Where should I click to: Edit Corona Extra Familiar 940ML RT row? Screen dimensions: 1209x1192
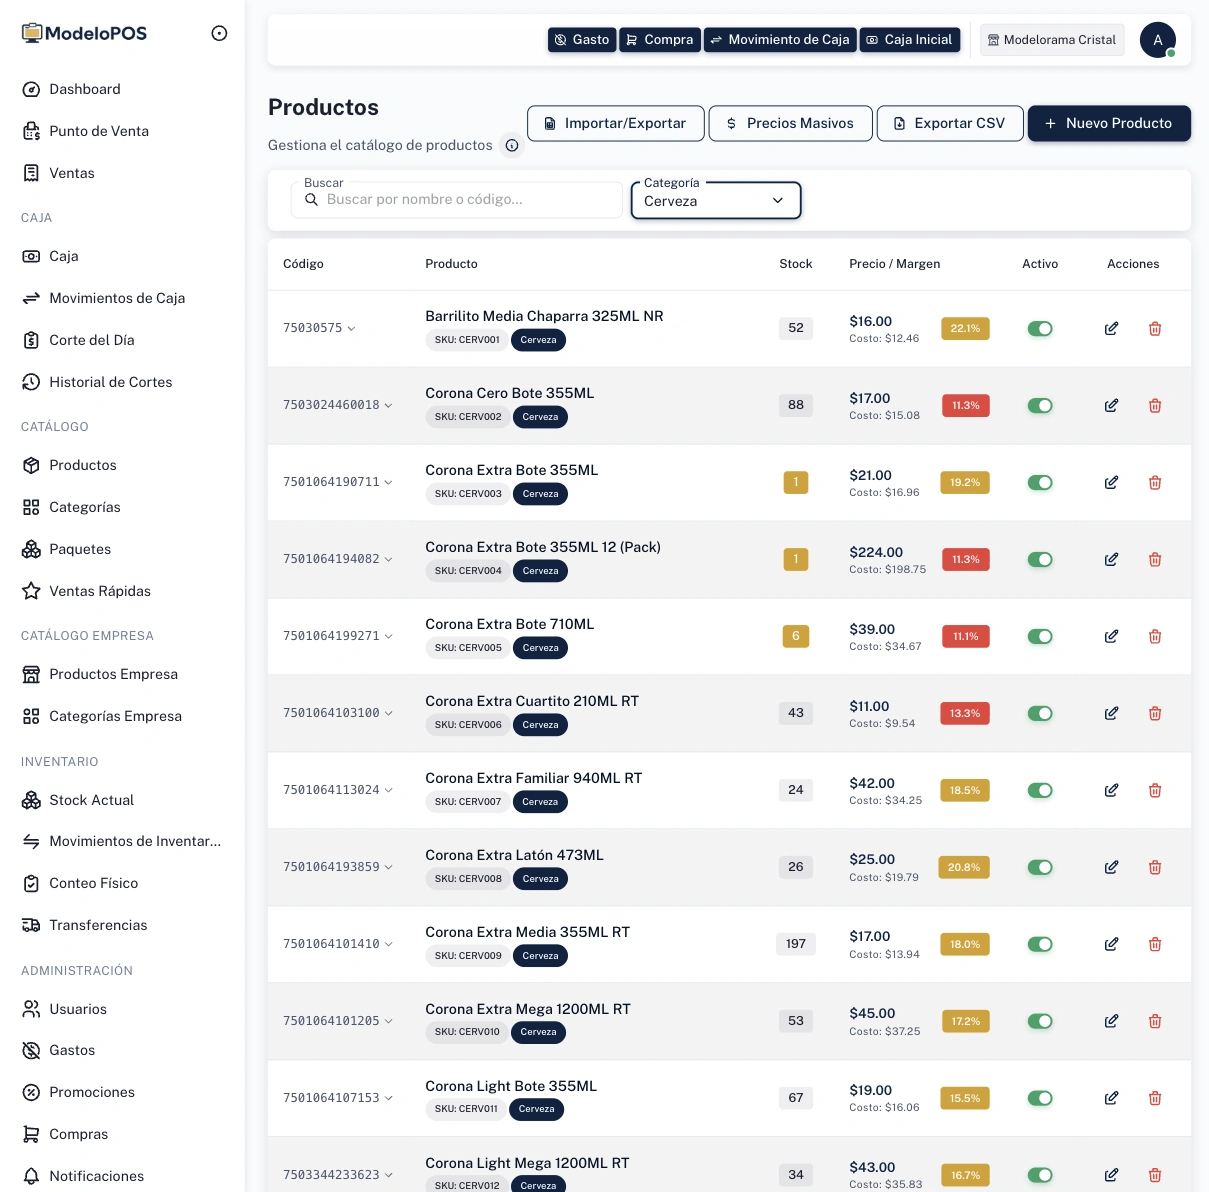point(1111,791)
